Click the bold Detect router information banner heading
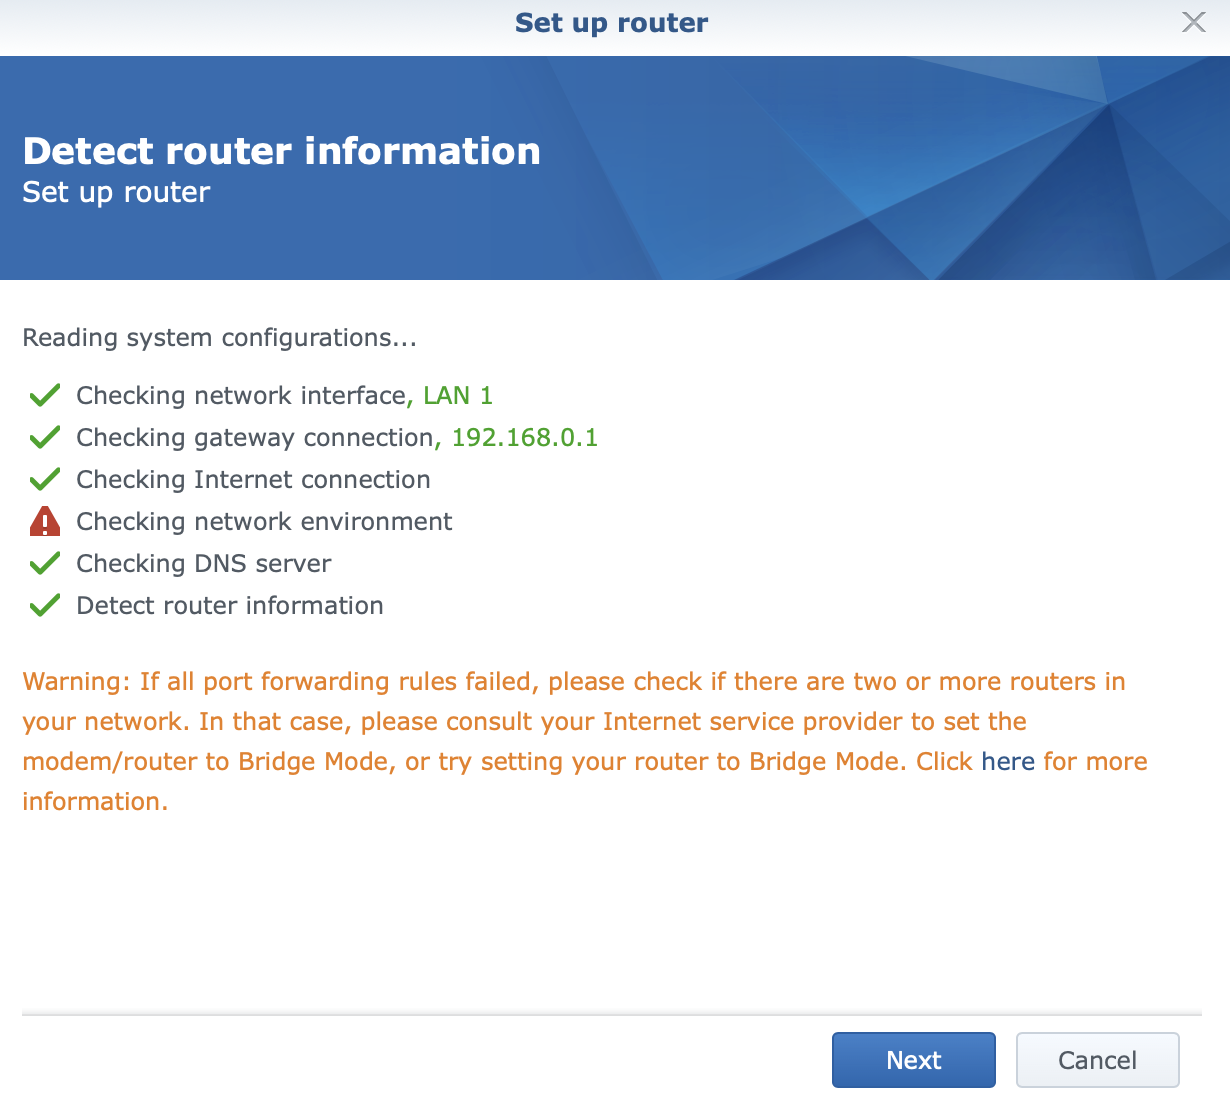The width and height of the screenshot is (1230, 1094). (x=281, y=151)
